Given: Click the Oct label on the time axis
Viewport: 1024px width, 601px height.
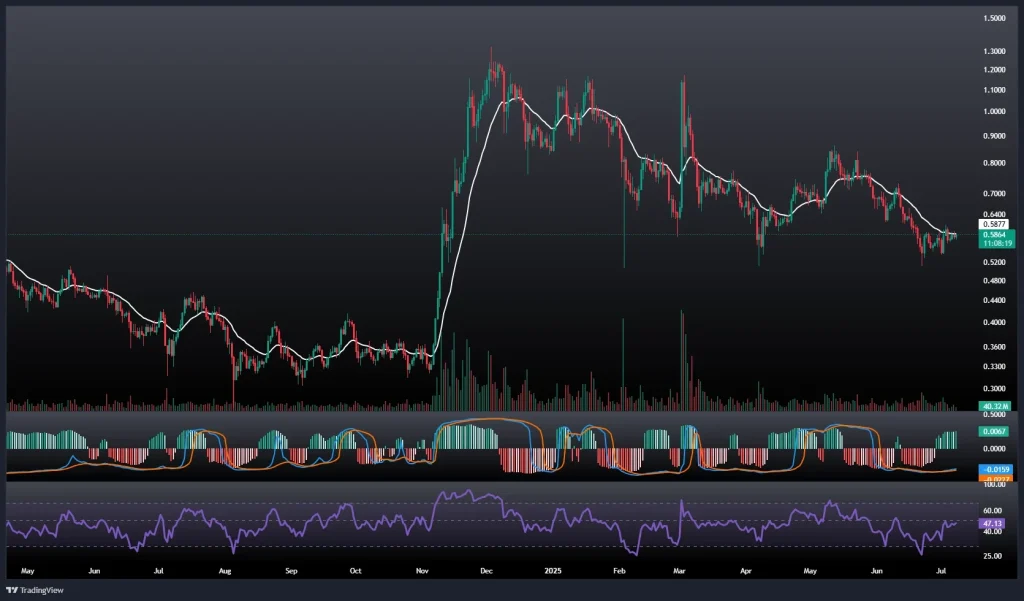Looking at the screenshot, I should [355, 571].
